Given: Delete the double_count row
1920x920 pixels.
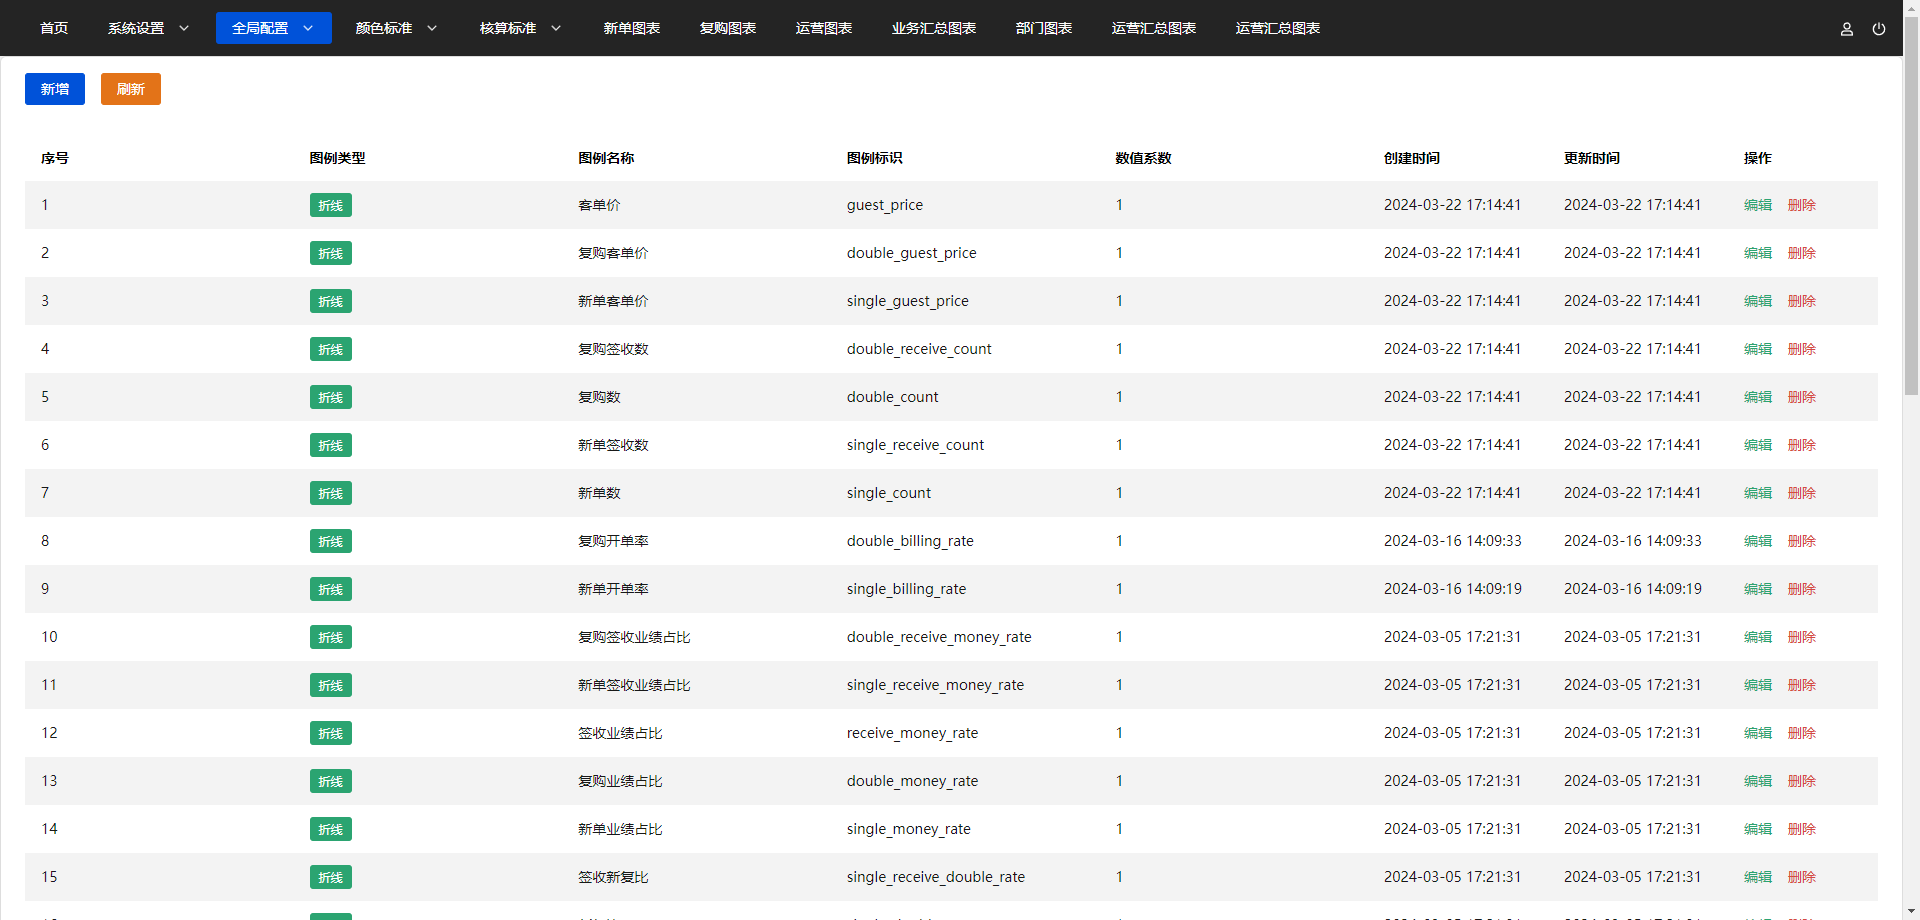Looking at the screenshot, I should 1802,397.
